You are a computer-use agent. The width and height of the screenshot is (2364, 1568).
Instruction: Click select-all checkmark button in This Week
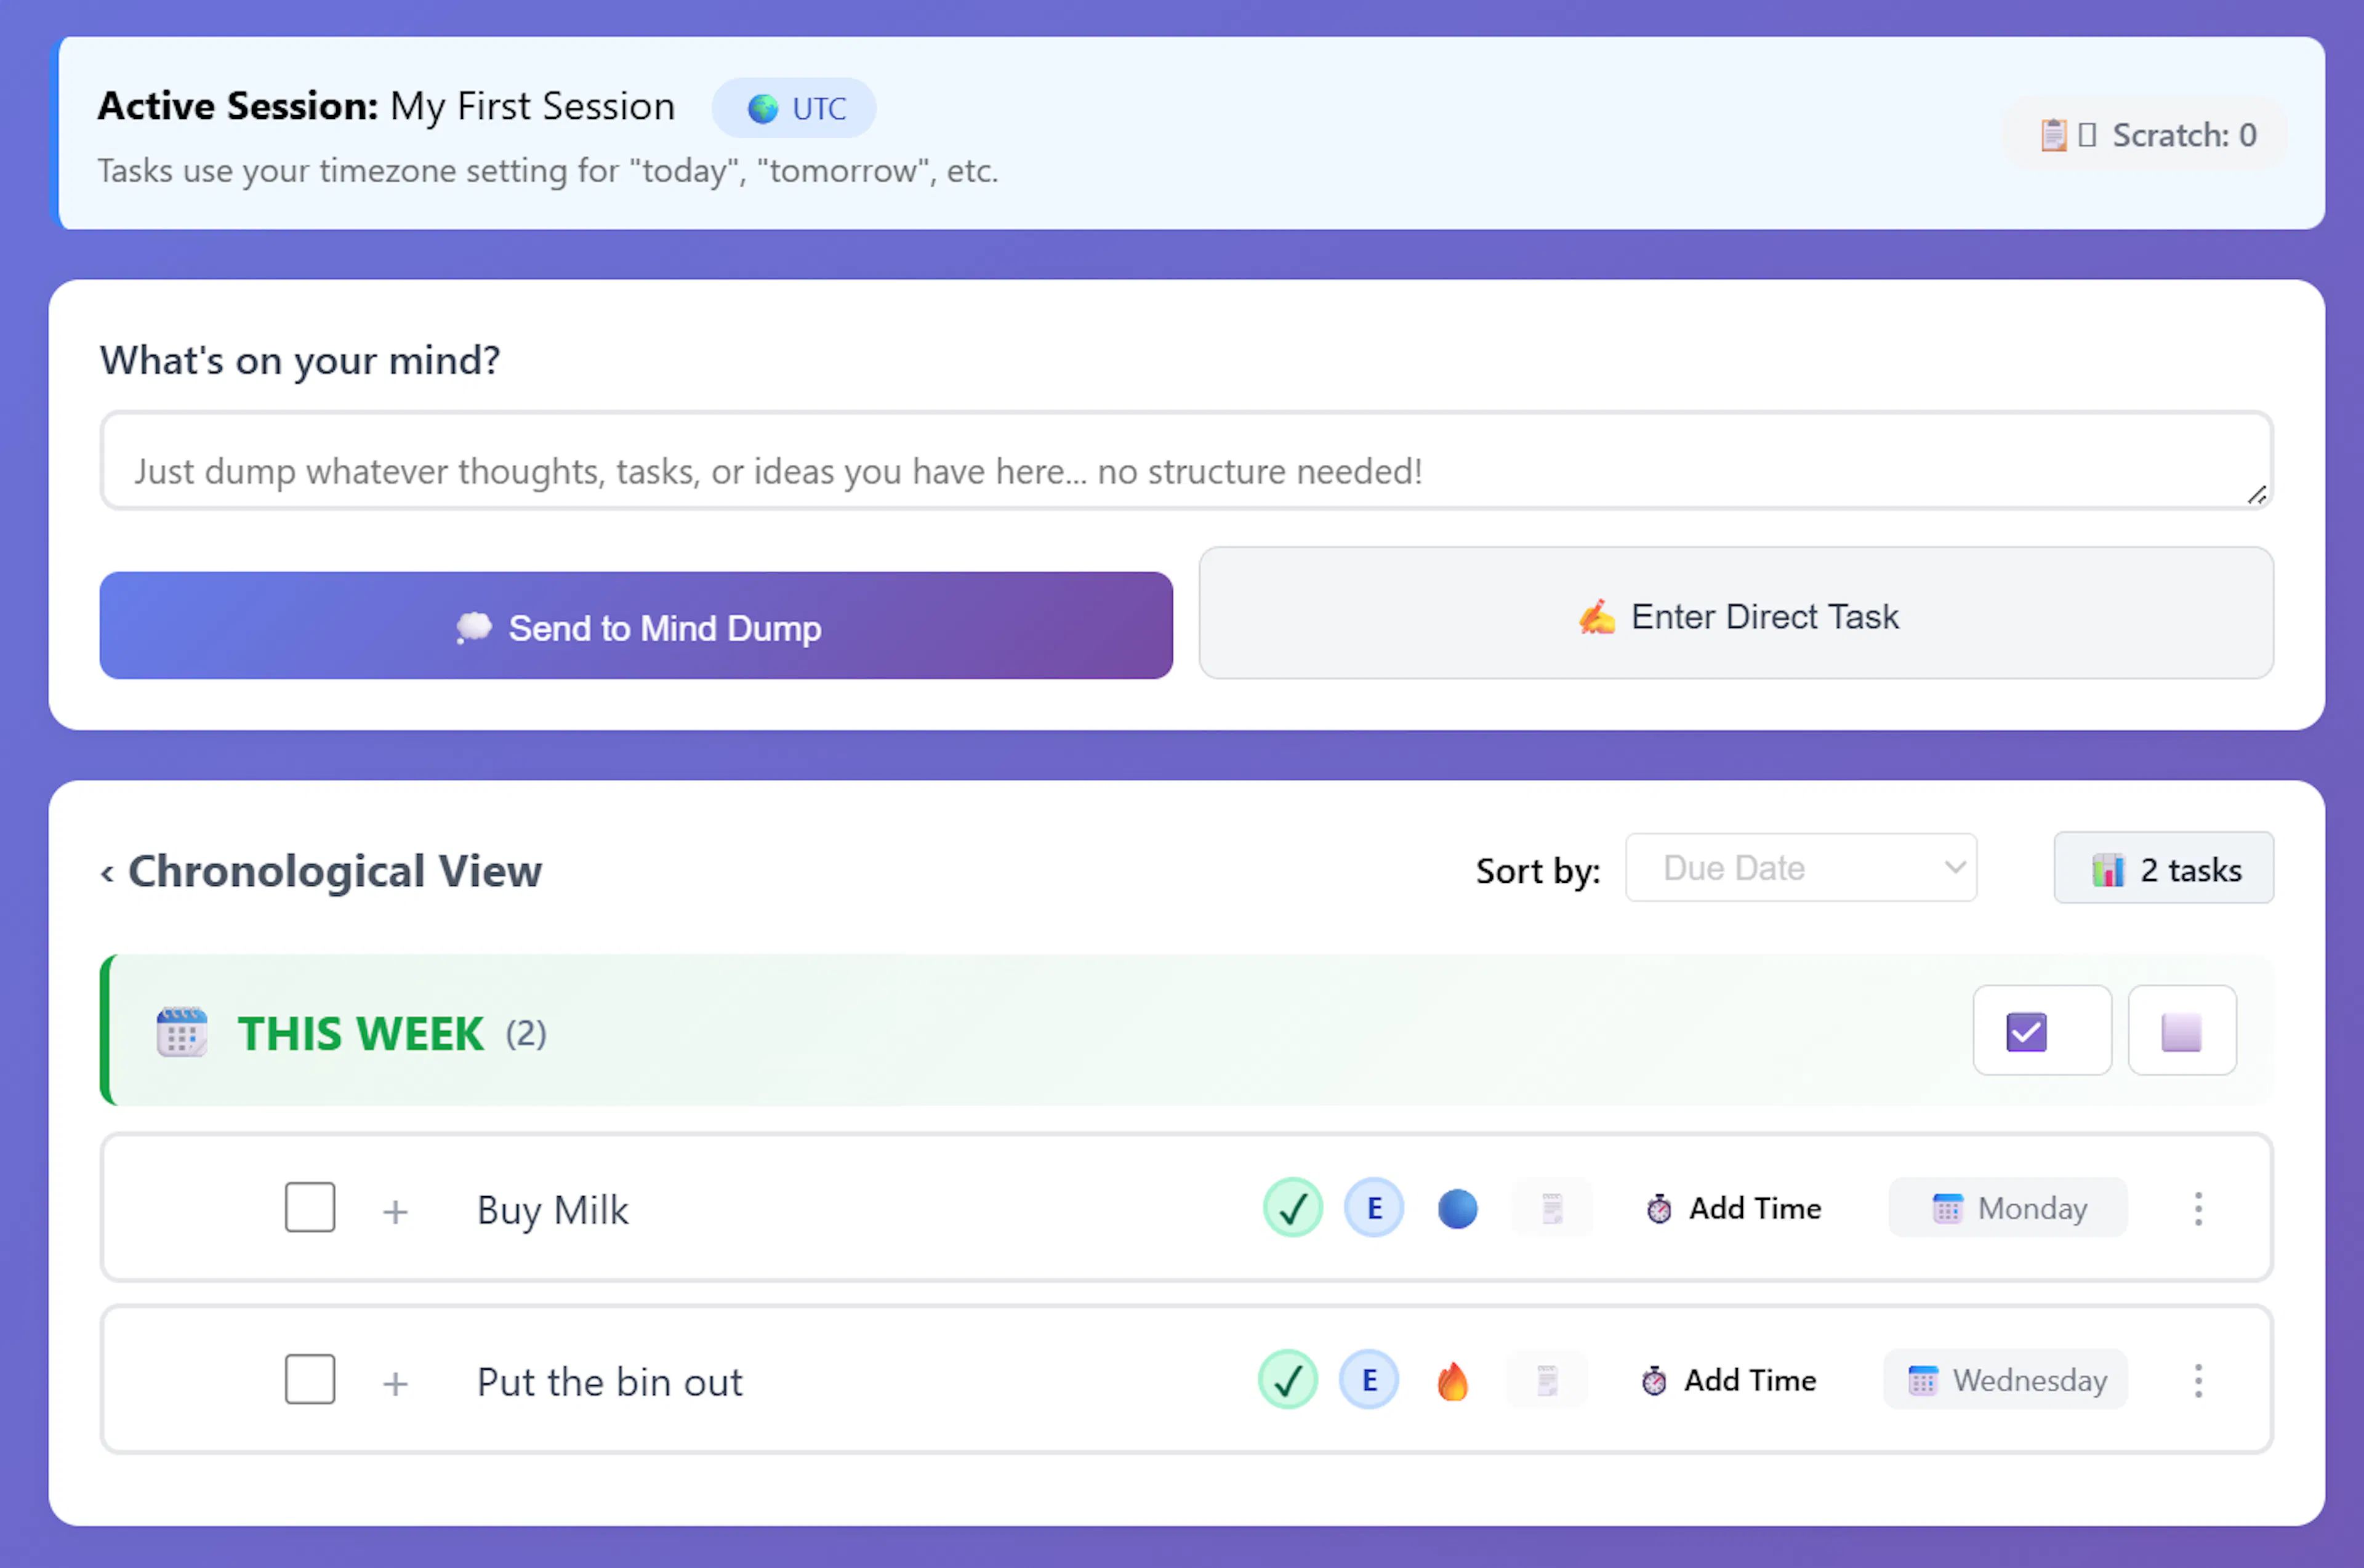pos(2041,1031)
